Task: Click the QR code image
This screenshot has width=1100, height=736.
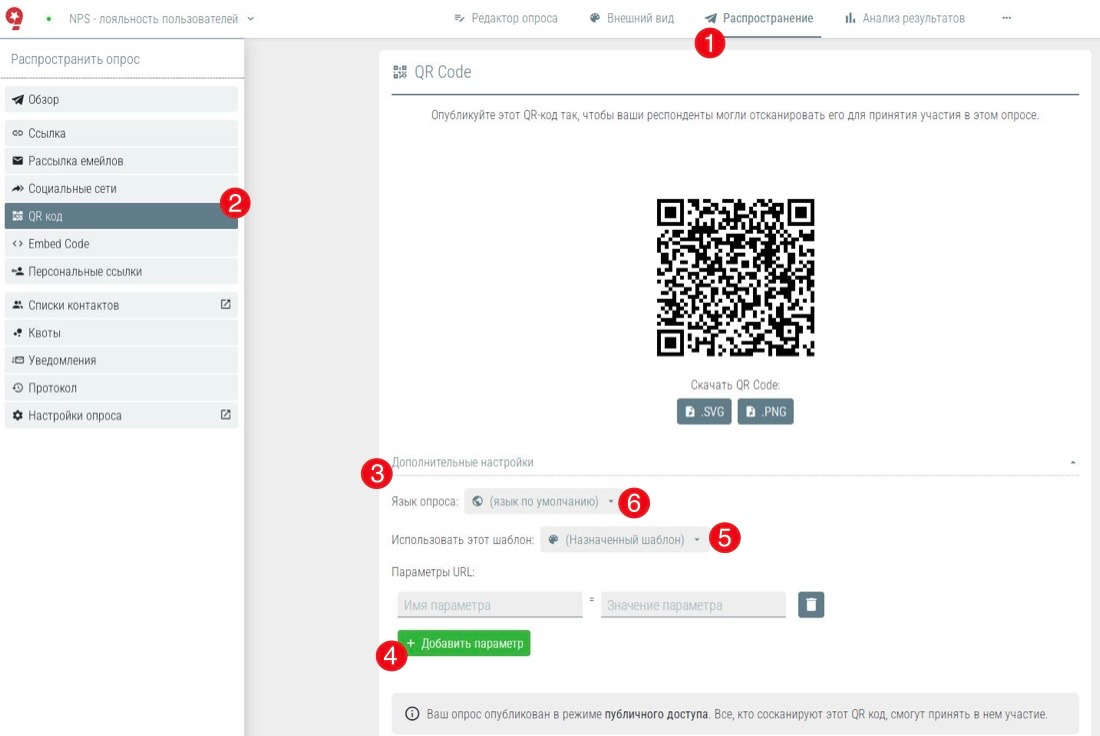Action: click(x=735, y=277)
